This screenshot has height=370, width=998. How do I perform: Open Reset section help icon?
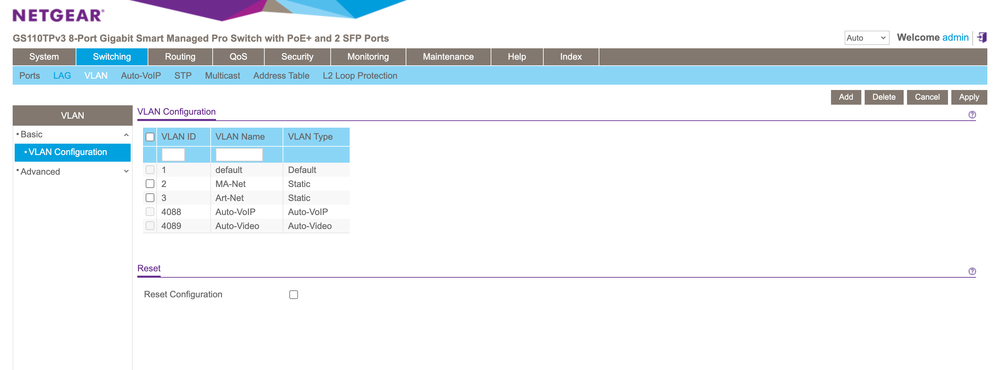pyautogui.click(x=972, y=271)
